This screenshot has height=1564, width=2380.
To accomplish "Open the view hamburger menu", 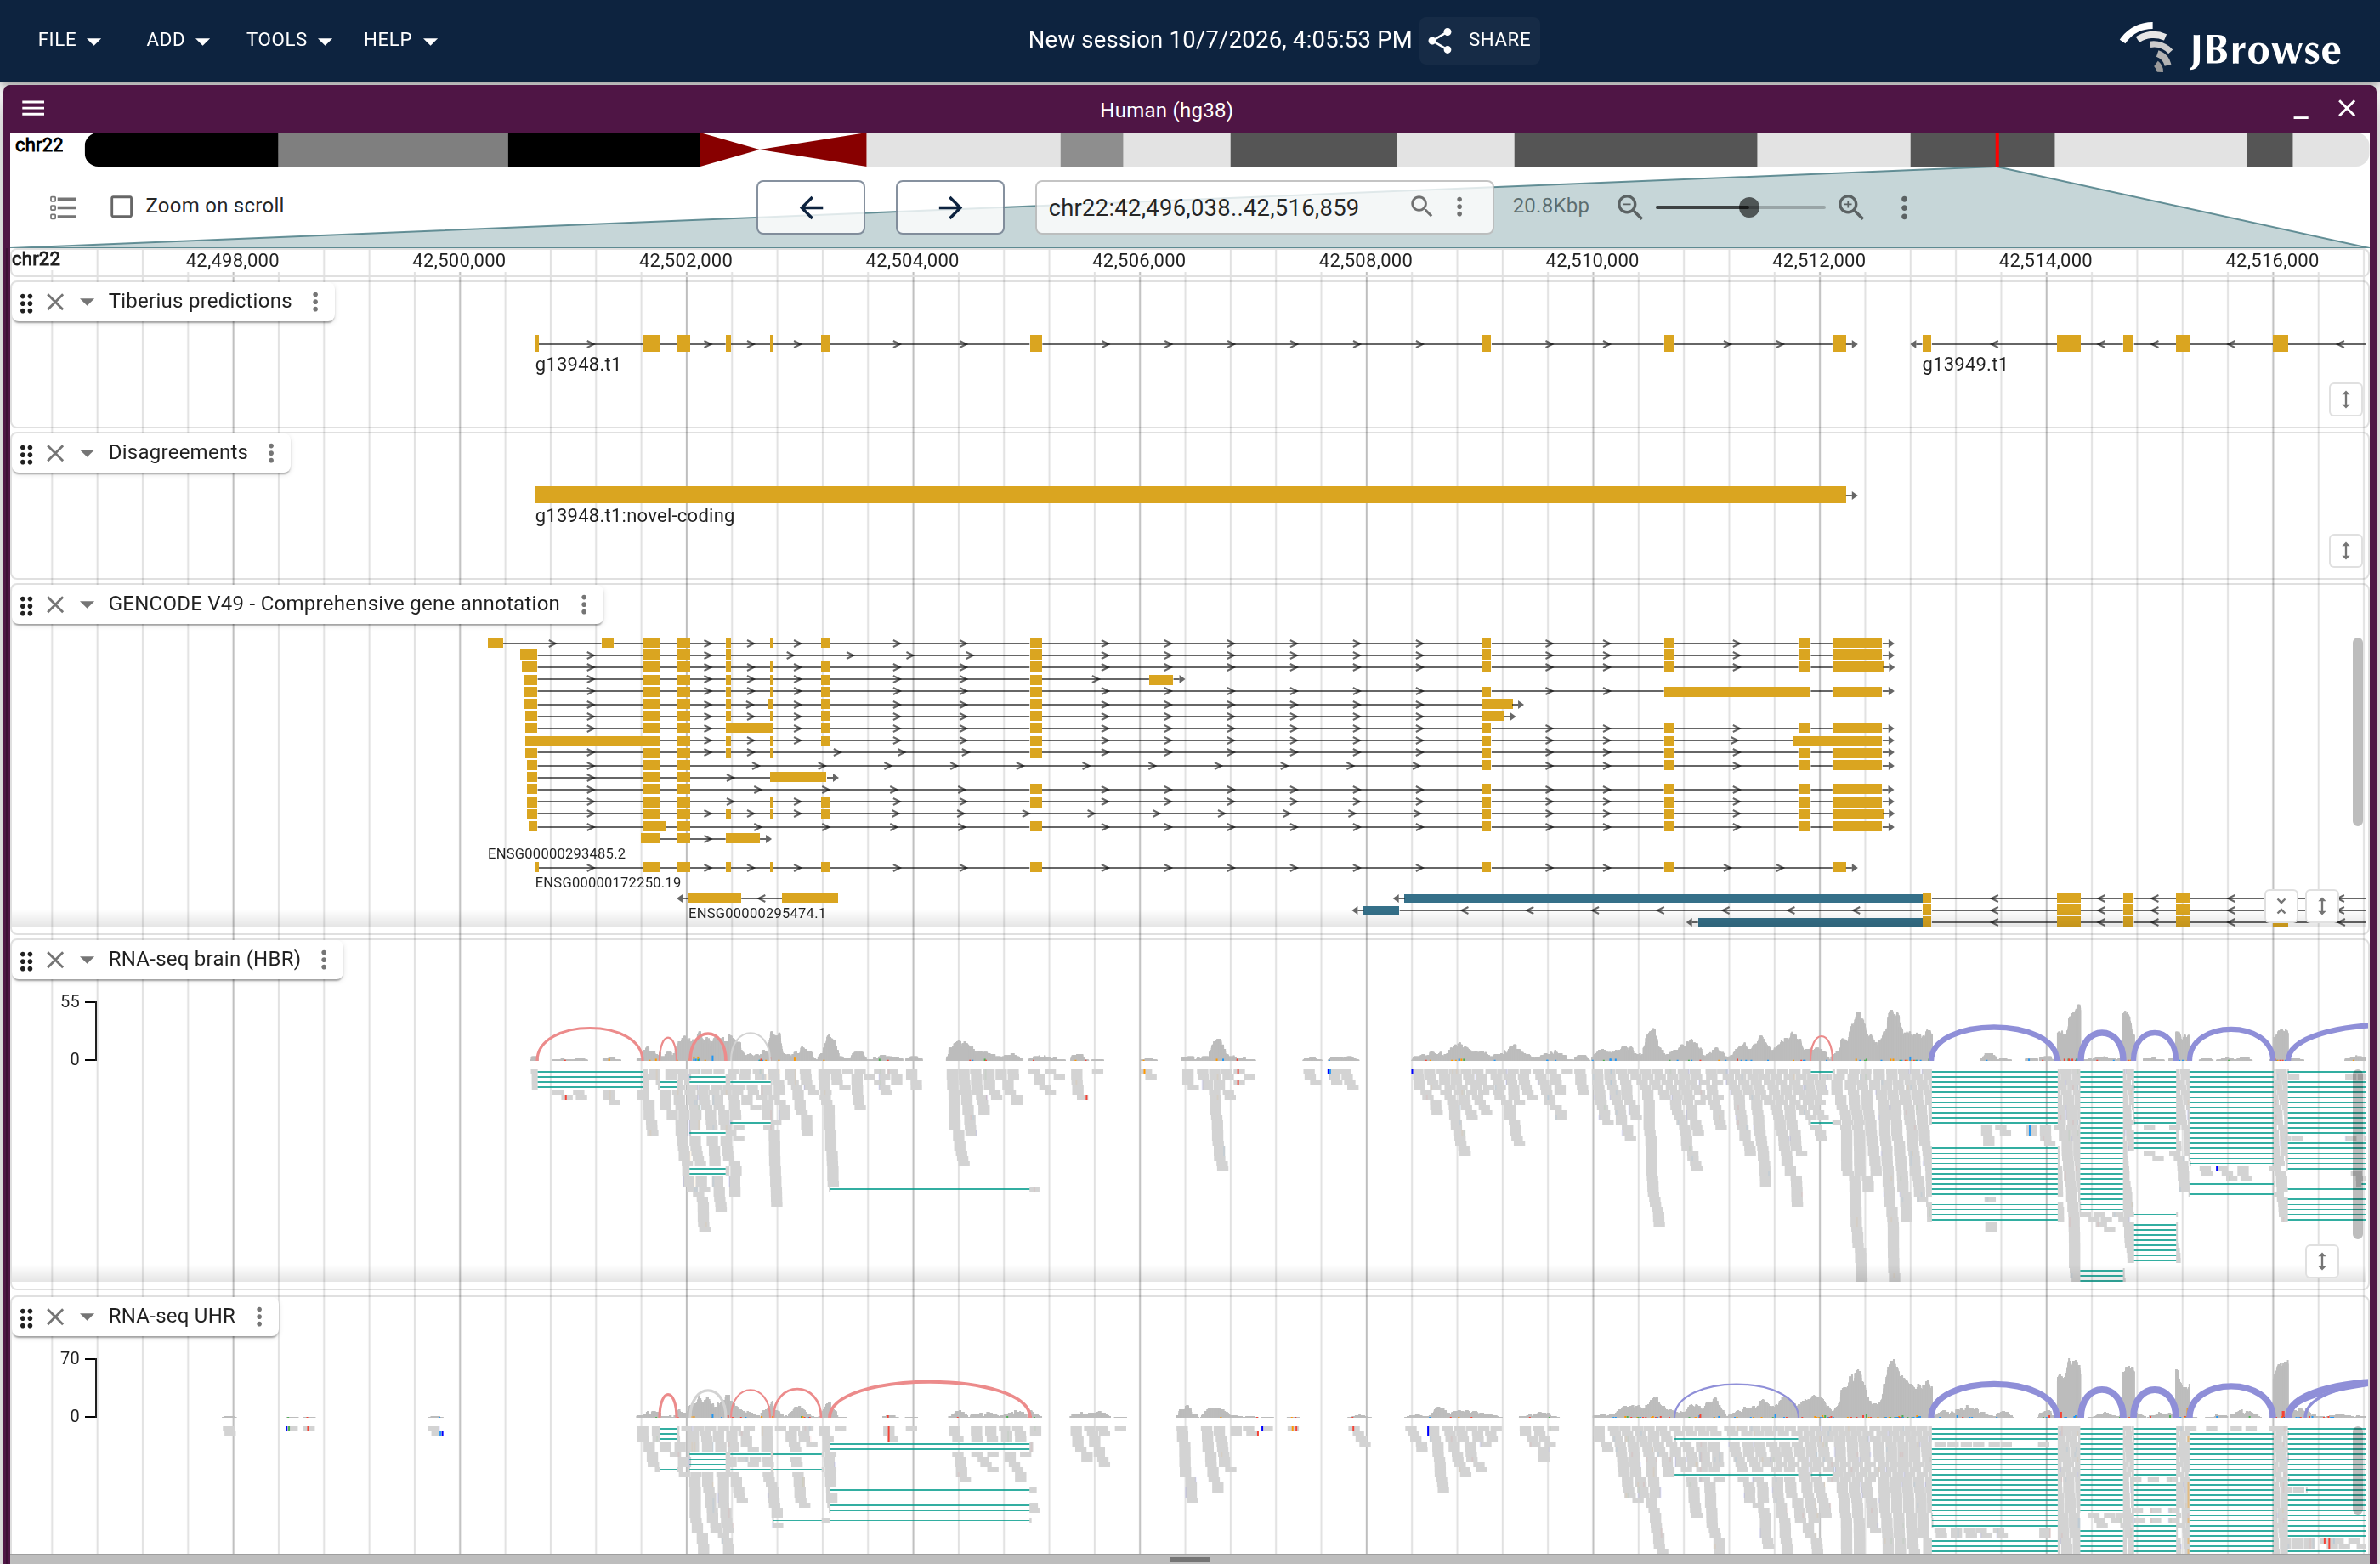I will point(33,108).
